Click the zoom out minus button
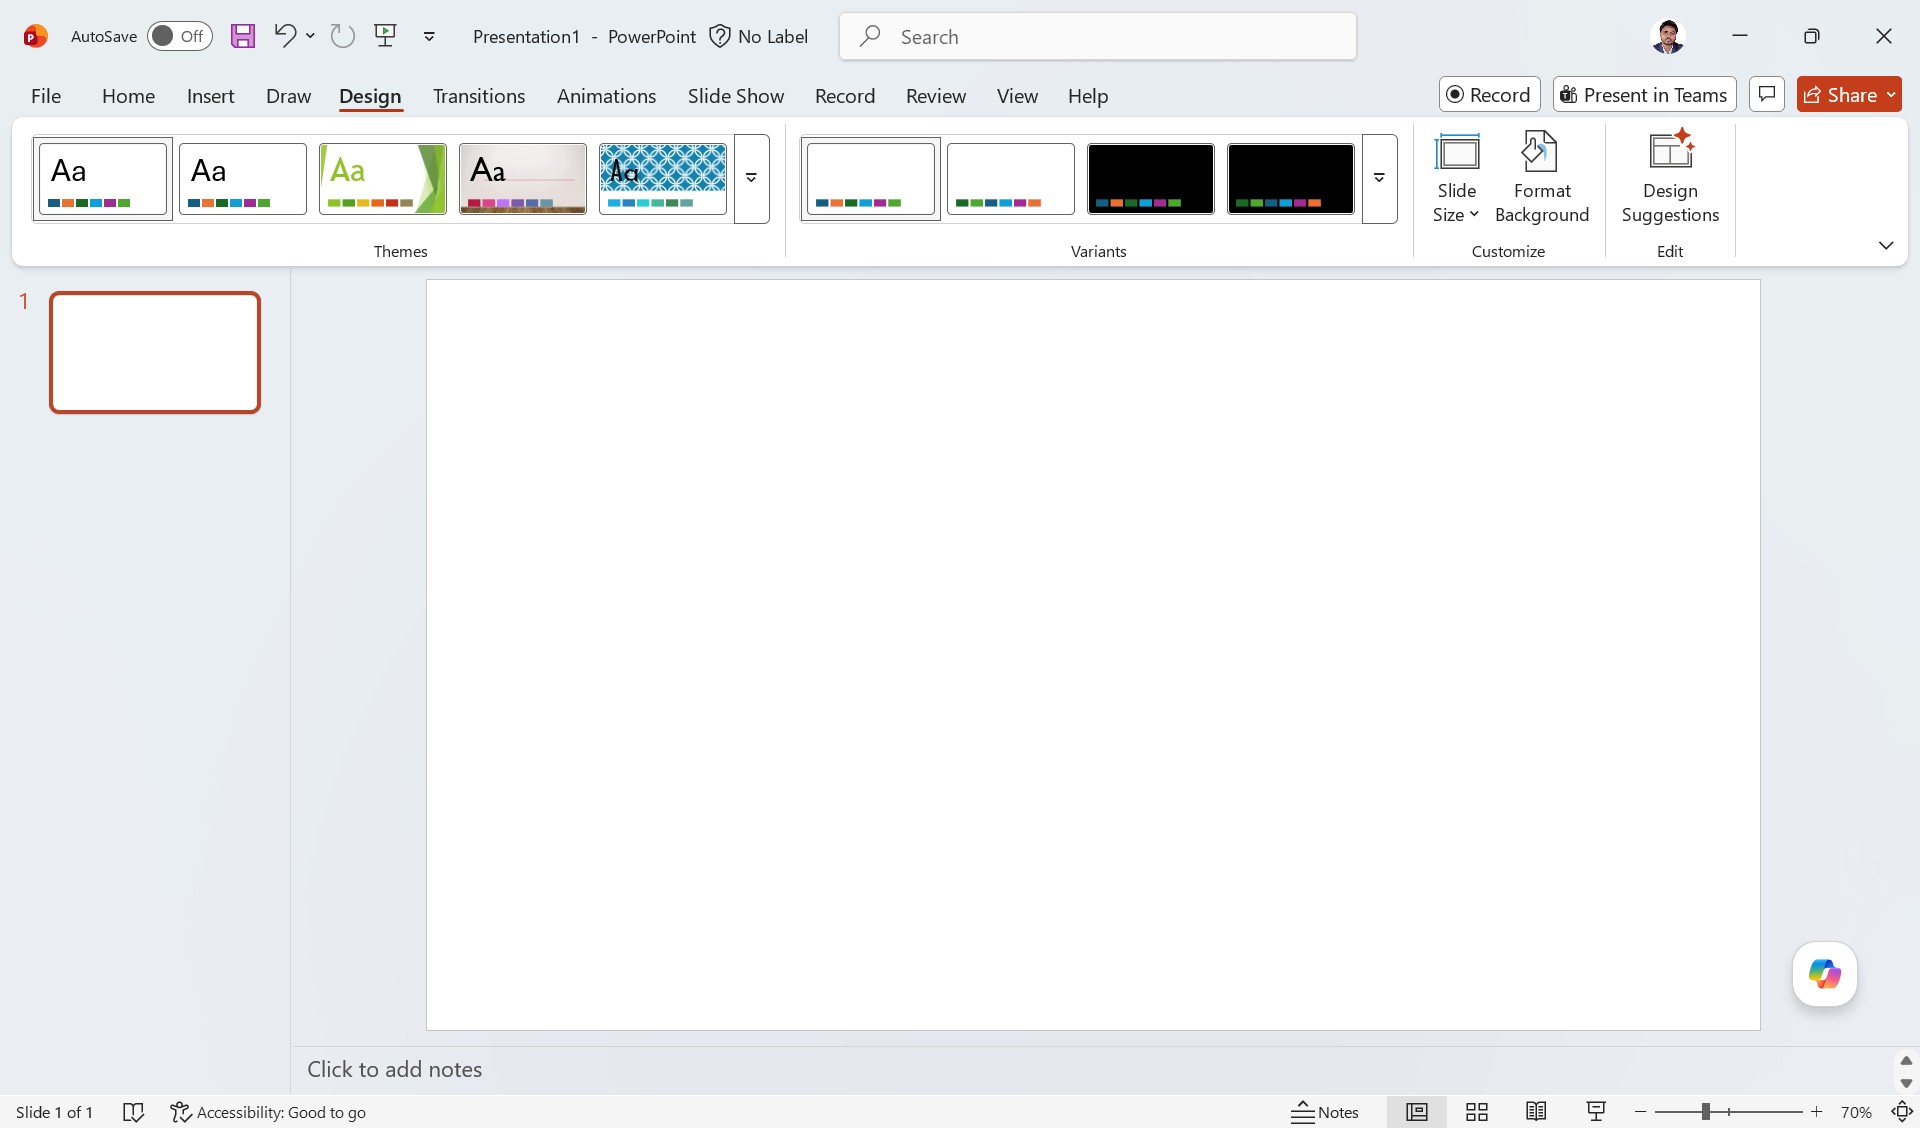 click(x=1641, y=1112)
